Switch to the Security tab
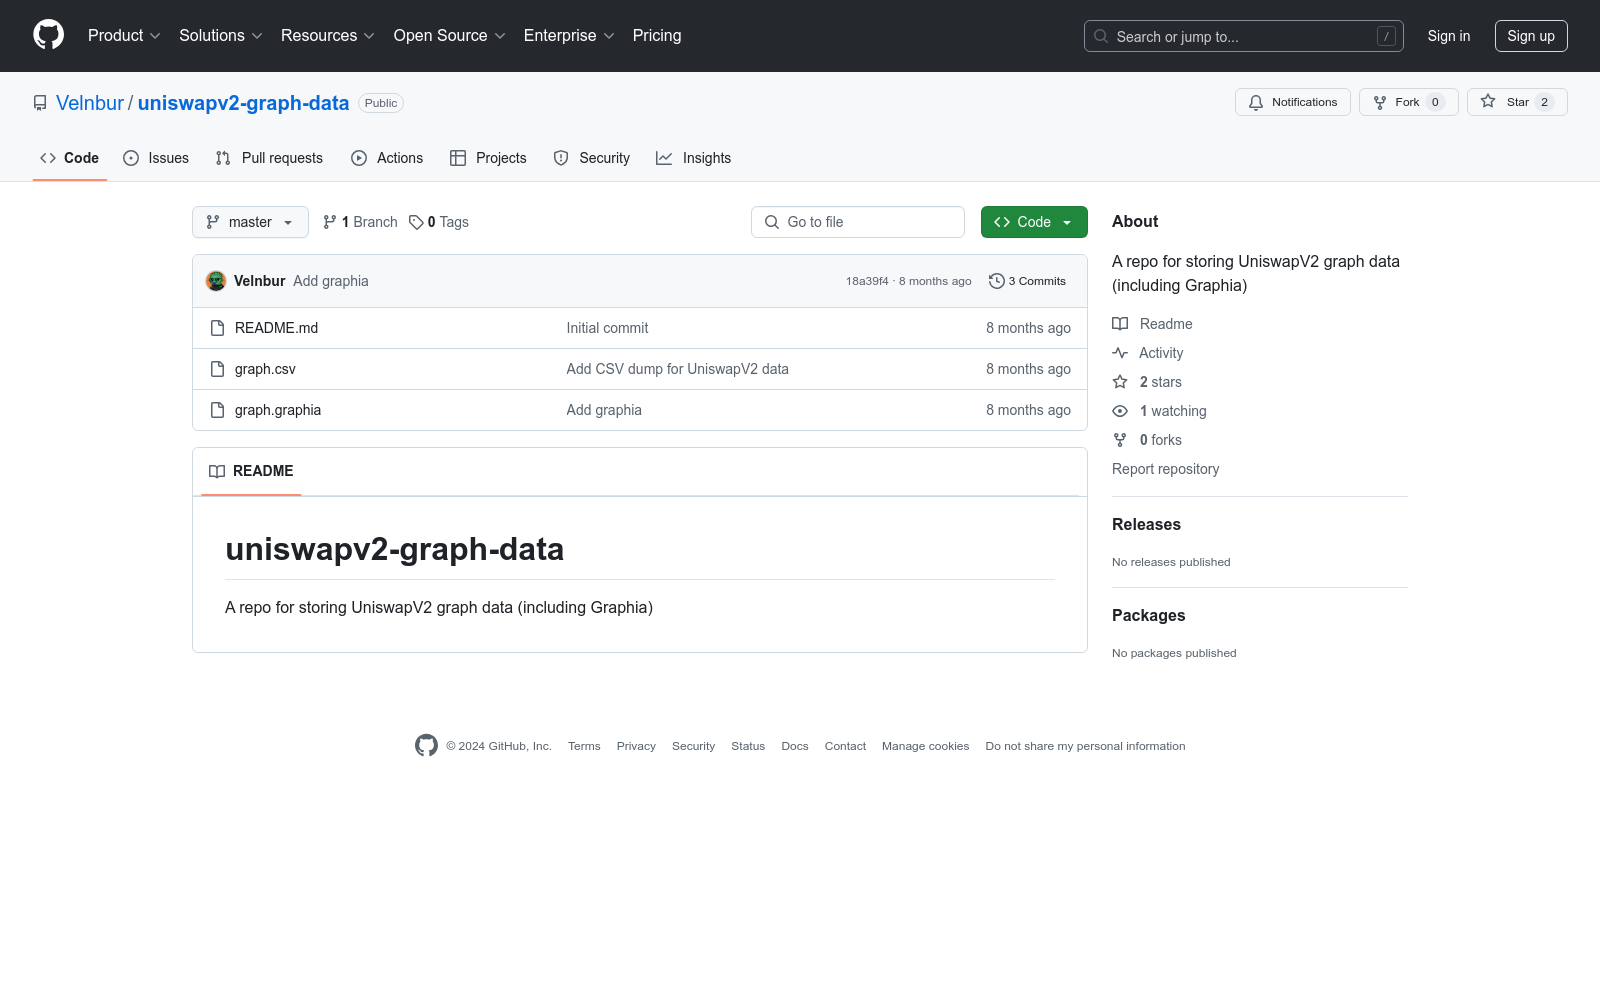 592,158
